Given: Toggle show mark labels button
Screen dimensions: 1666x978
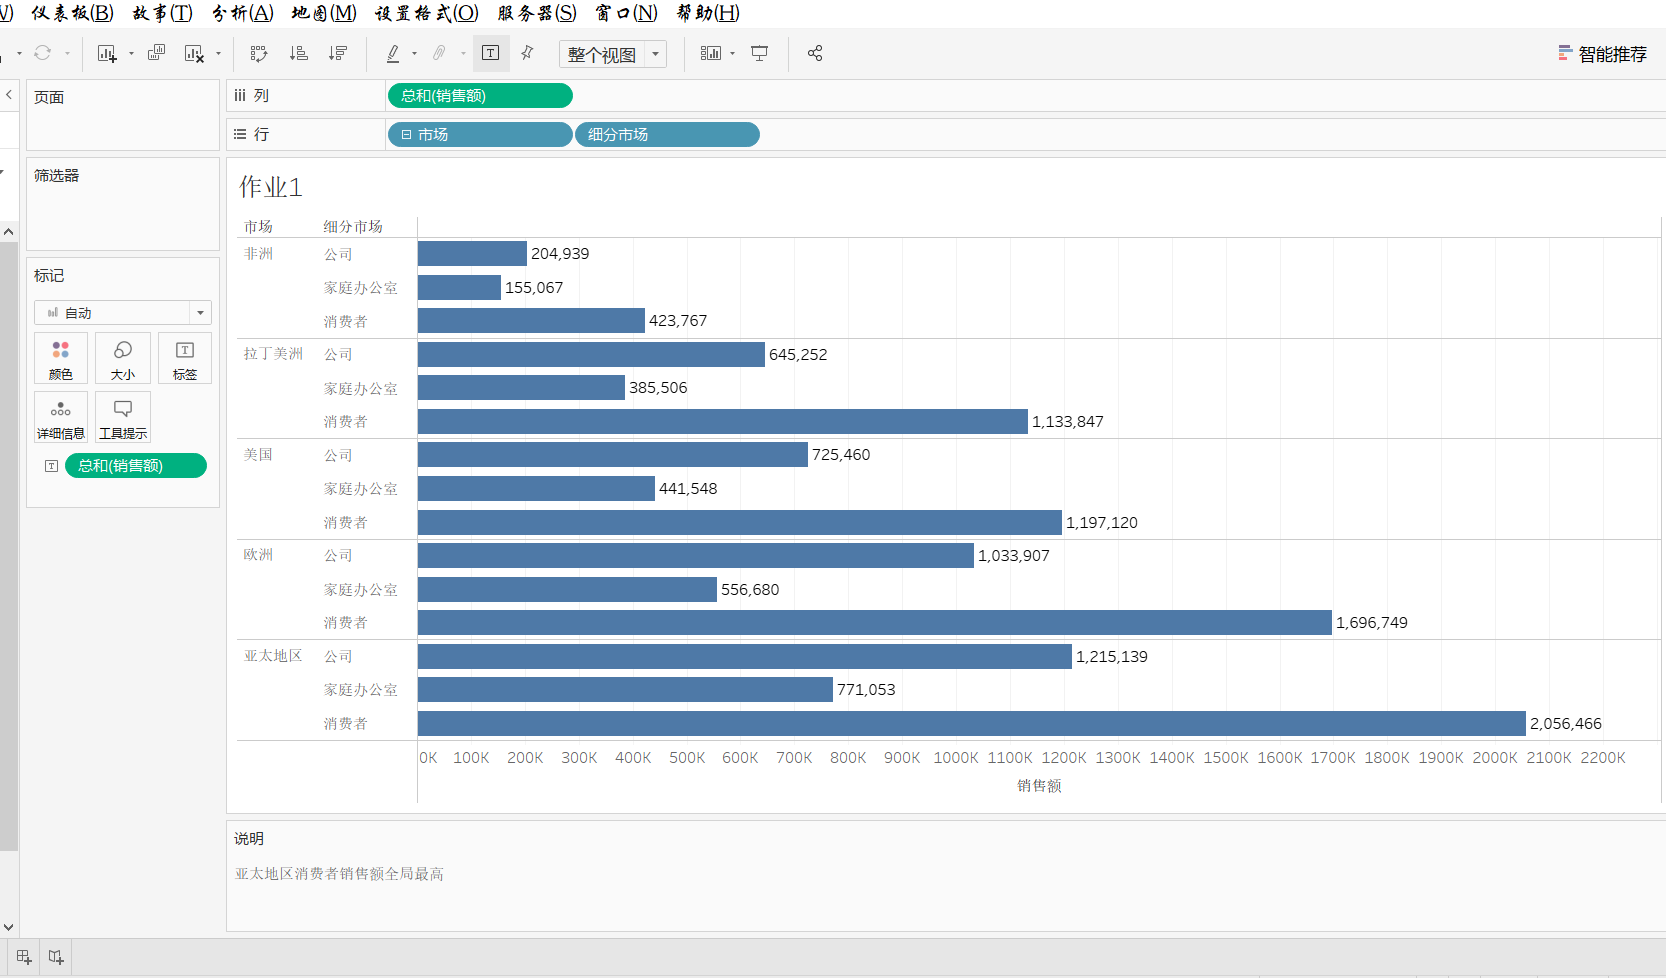Looking at the screenshot, I should click(x=491, y=53).
